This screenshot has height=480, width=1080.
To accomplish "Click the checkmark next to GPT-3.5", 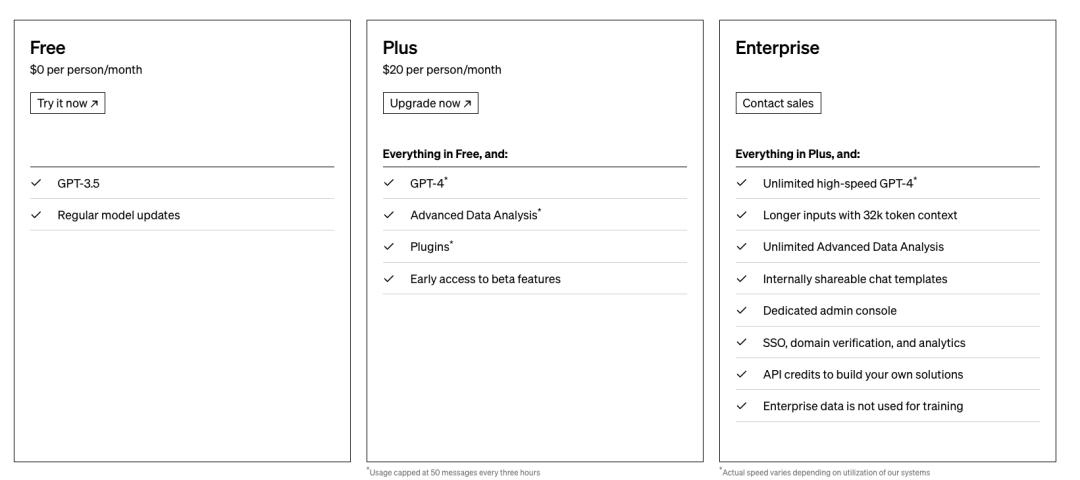I will (x=37, y=183).
